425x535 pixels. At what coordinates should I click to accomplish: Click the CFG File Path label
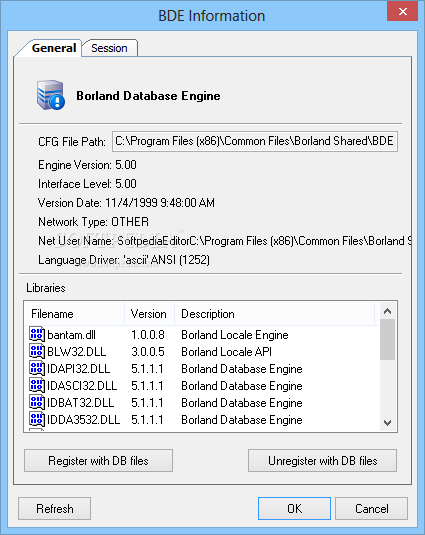72,141
